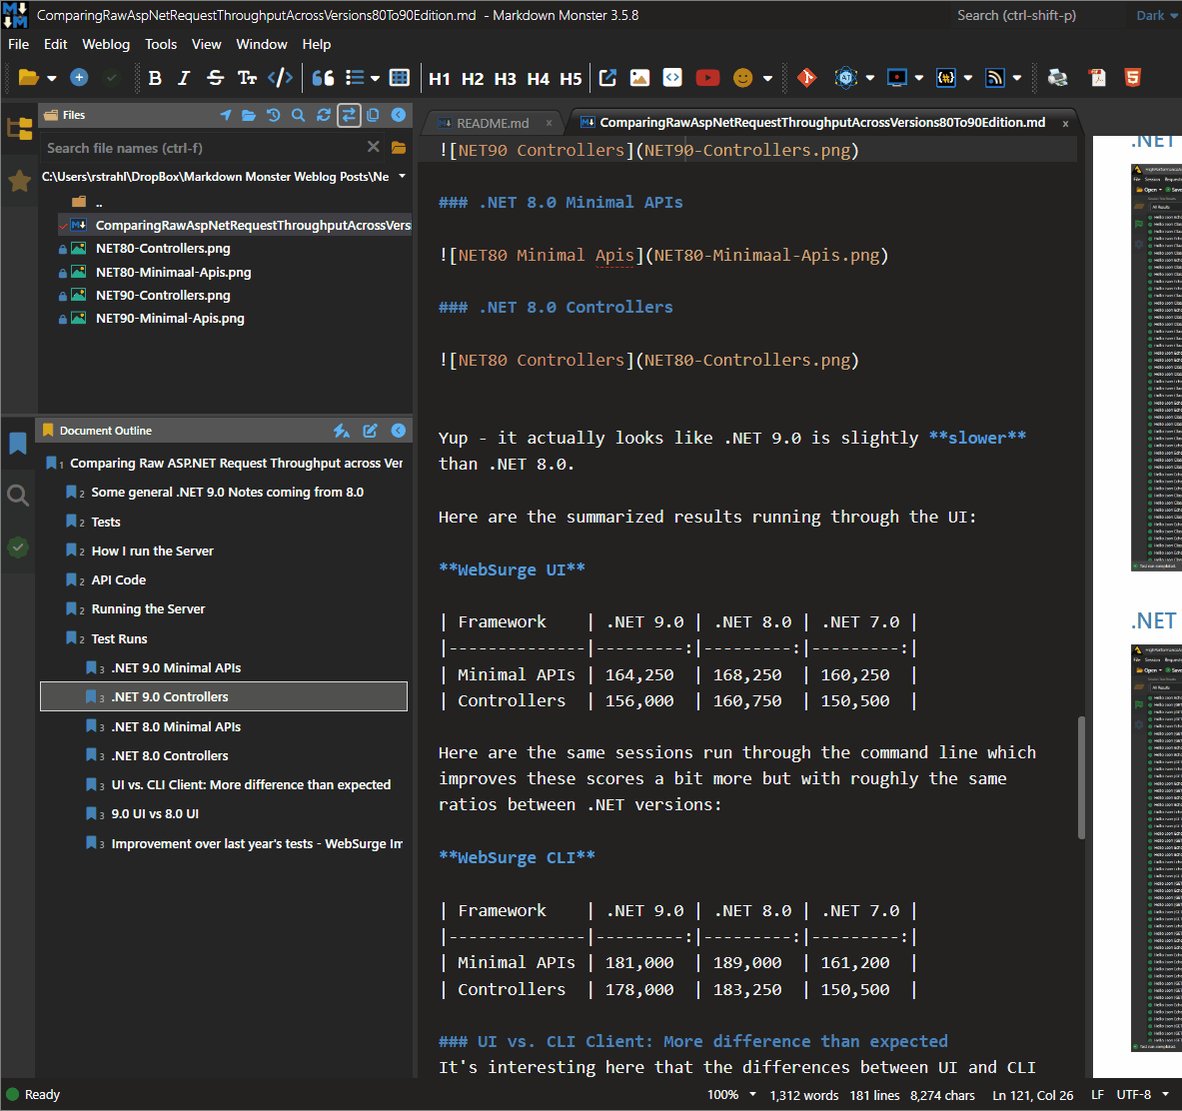1182x1111 pixels.
Task: Search files using the Files panel magnifier
Action: (x=299, y=115)
